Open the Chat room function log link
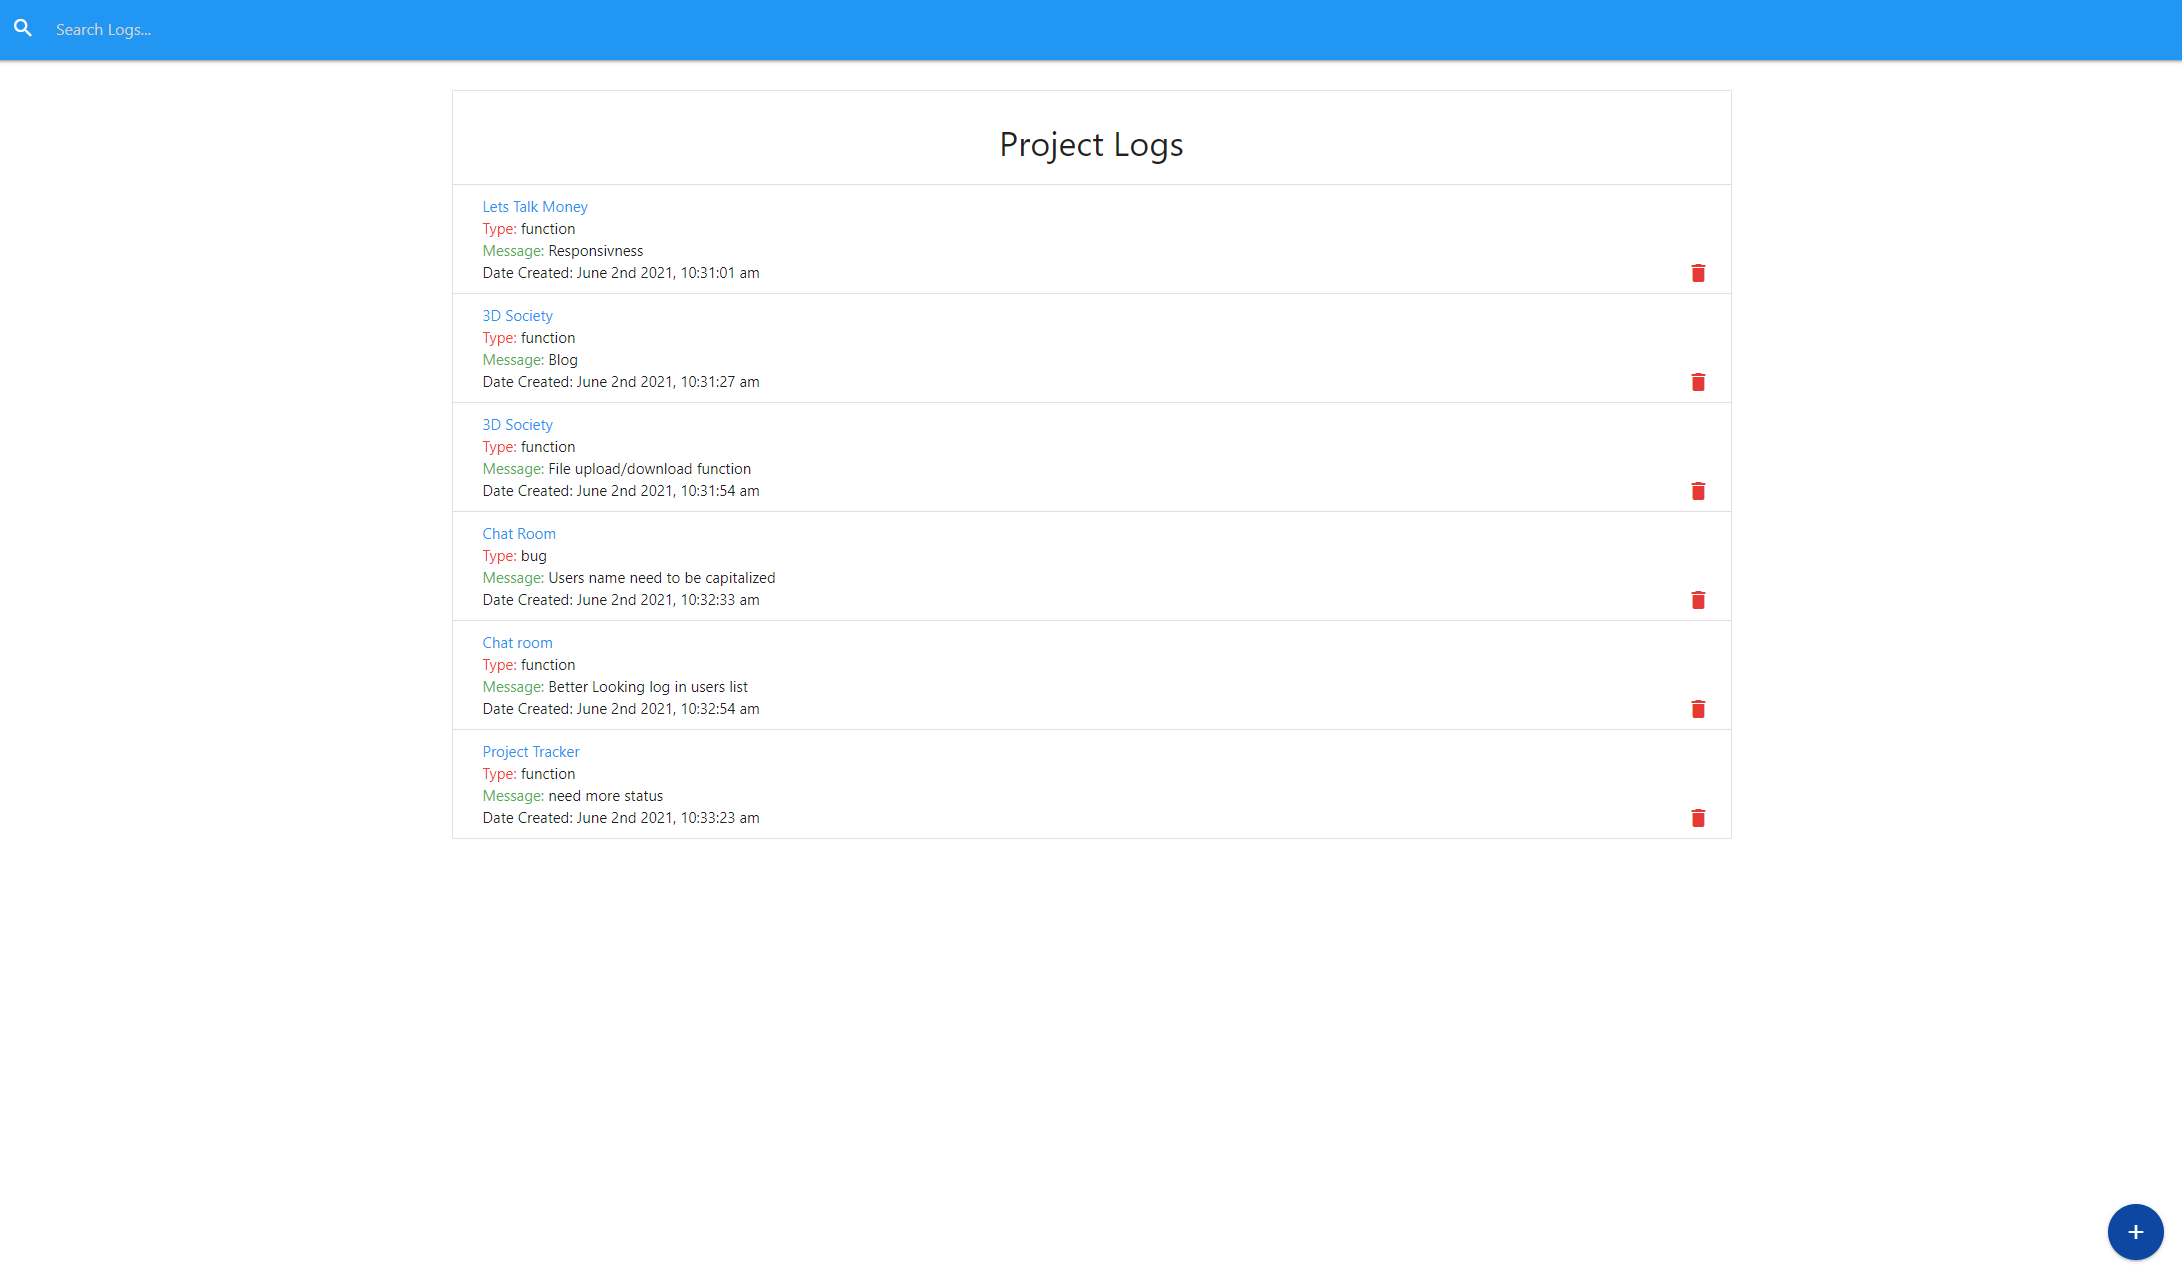 coord(517,643)
